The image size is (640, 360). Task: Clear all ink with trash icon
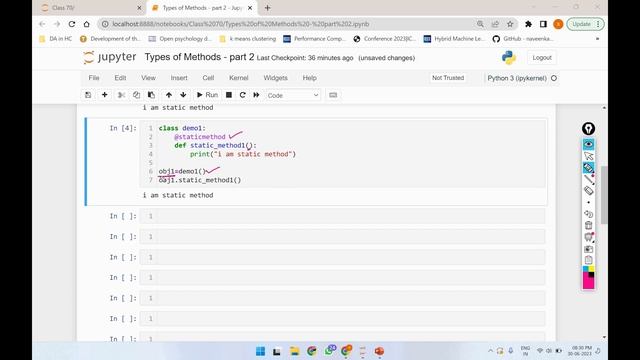tap(588, 225)
